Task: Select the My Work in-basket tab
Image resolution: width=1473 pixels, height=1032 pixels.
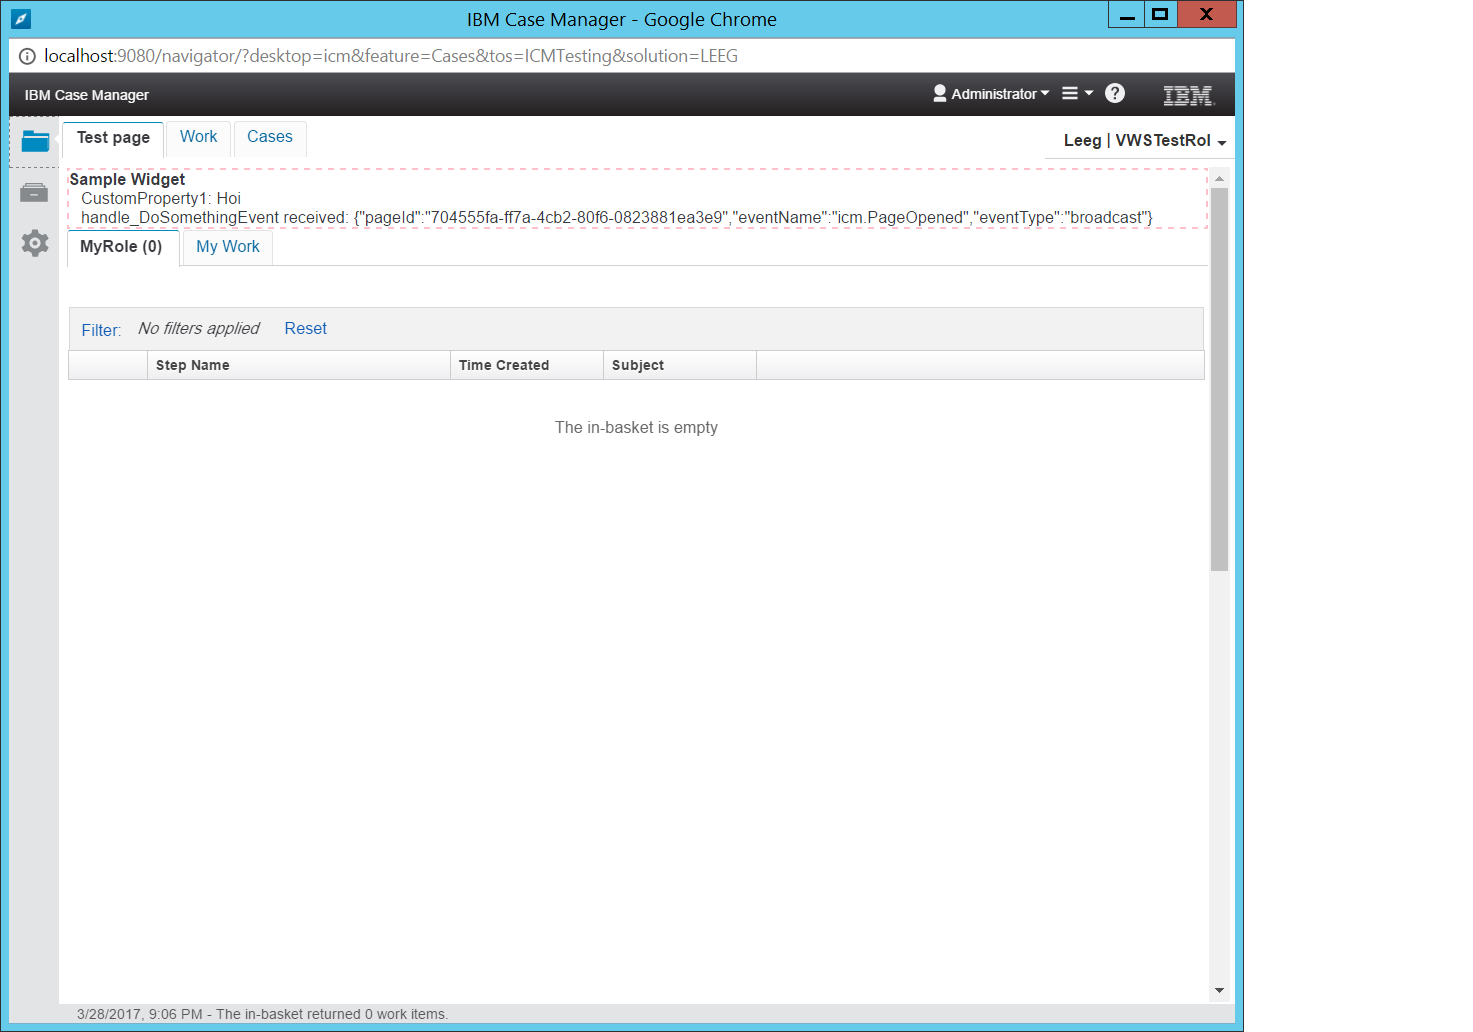Action: click(x=228, y=247)
